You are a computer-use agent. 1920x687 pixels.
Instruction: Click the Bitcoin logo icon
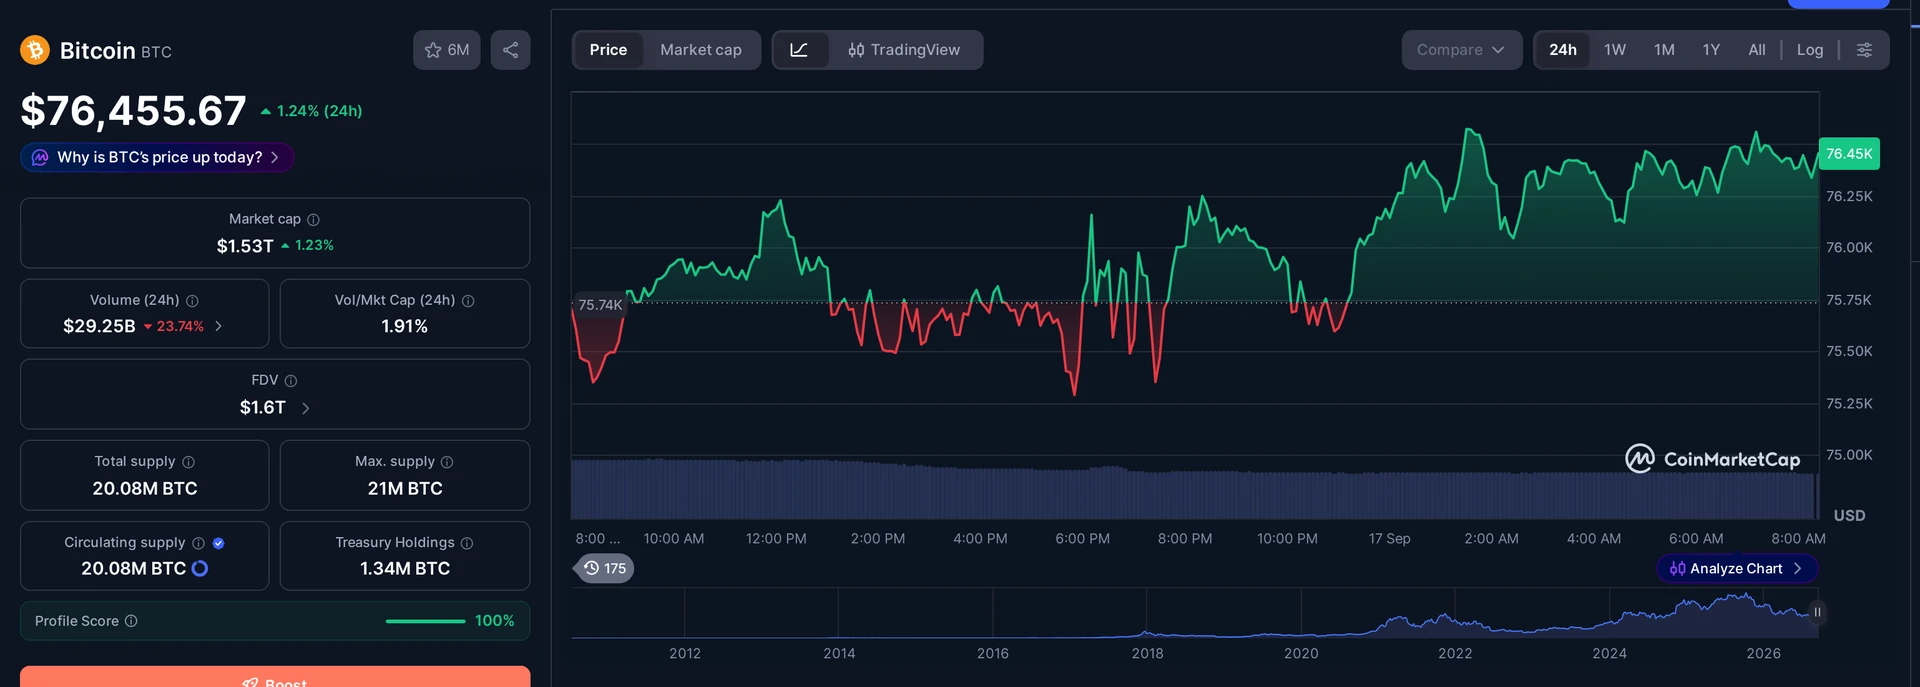coord(35,50)
